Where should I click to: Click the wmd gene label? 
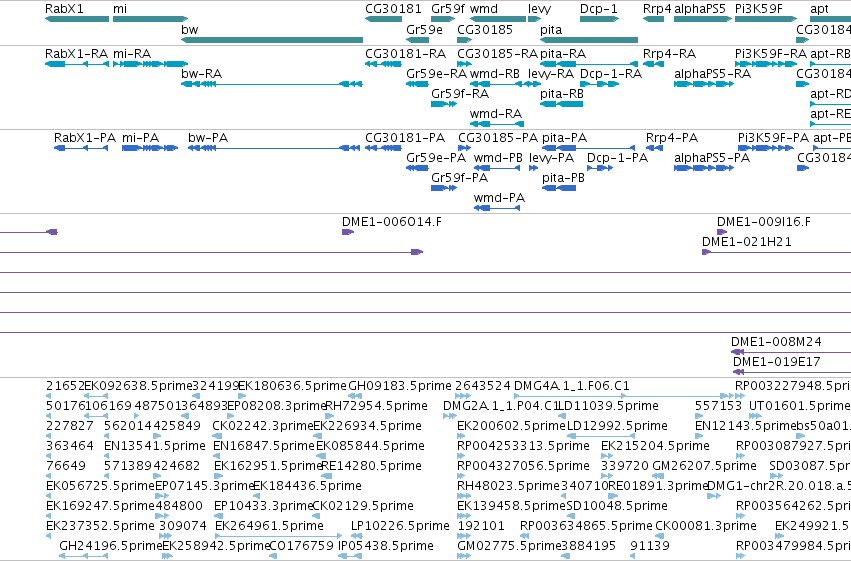tap(484, 9)
